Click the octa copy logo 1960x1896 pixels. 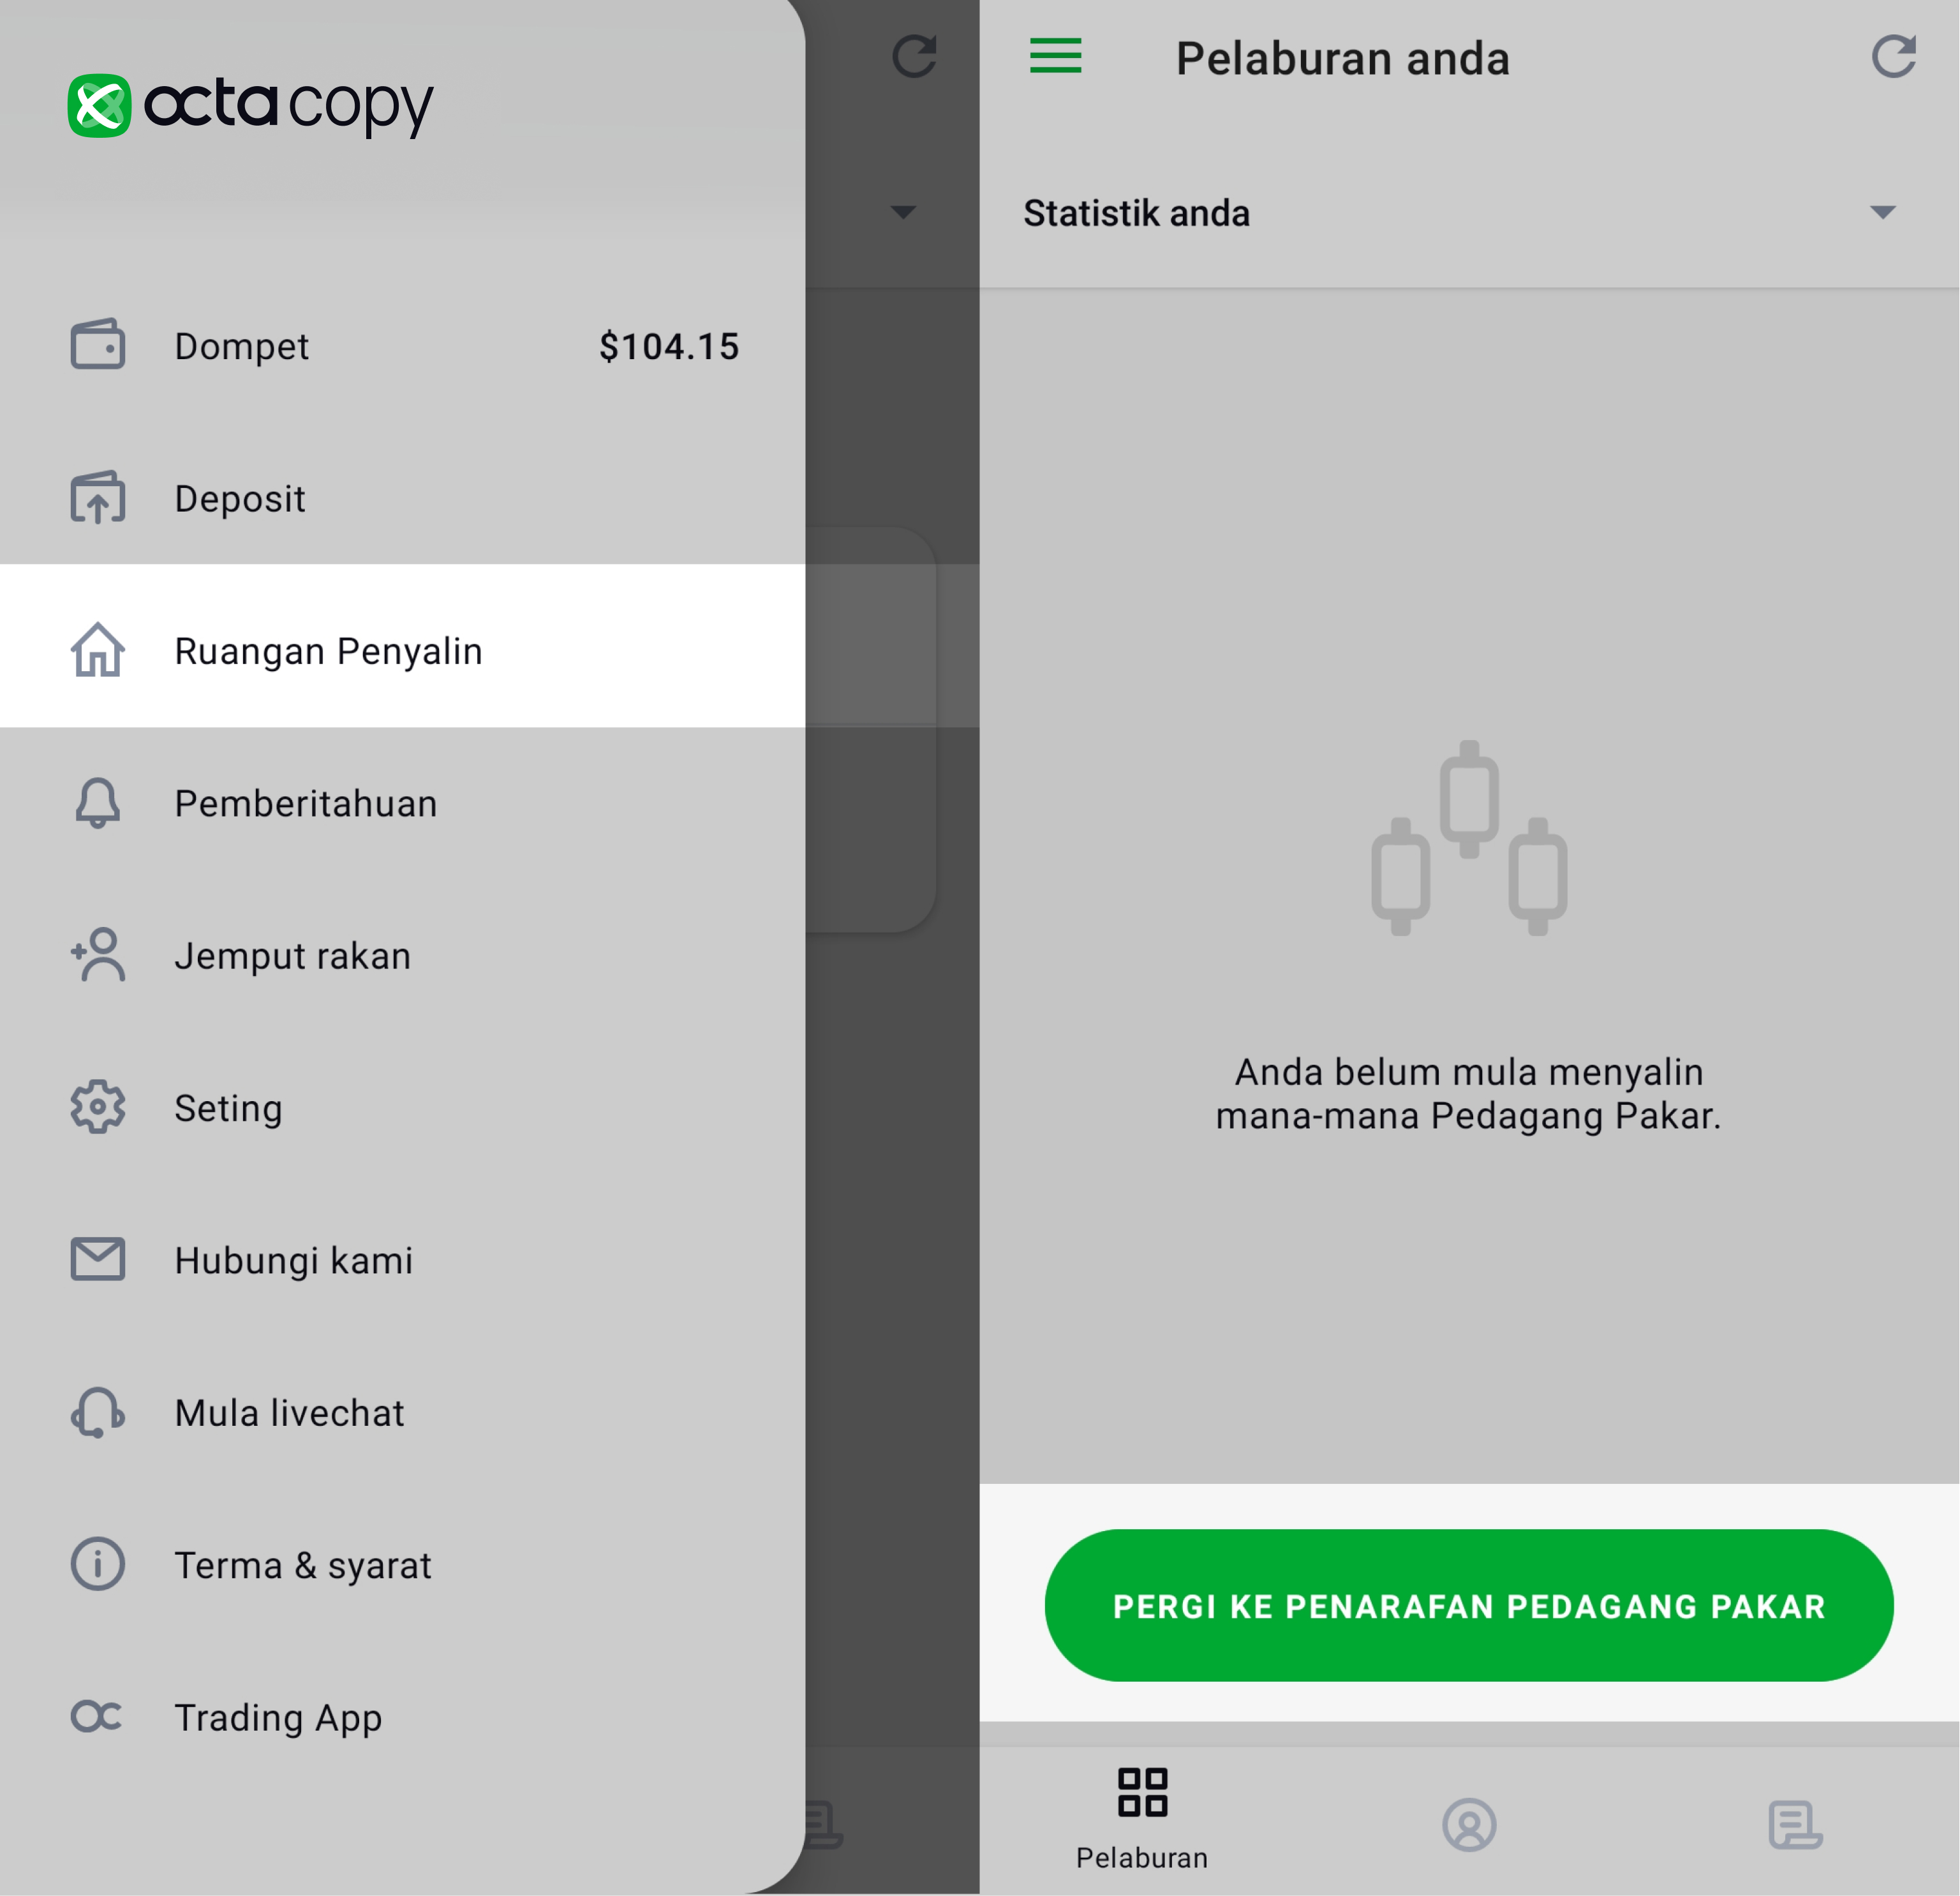click(251, 105)
